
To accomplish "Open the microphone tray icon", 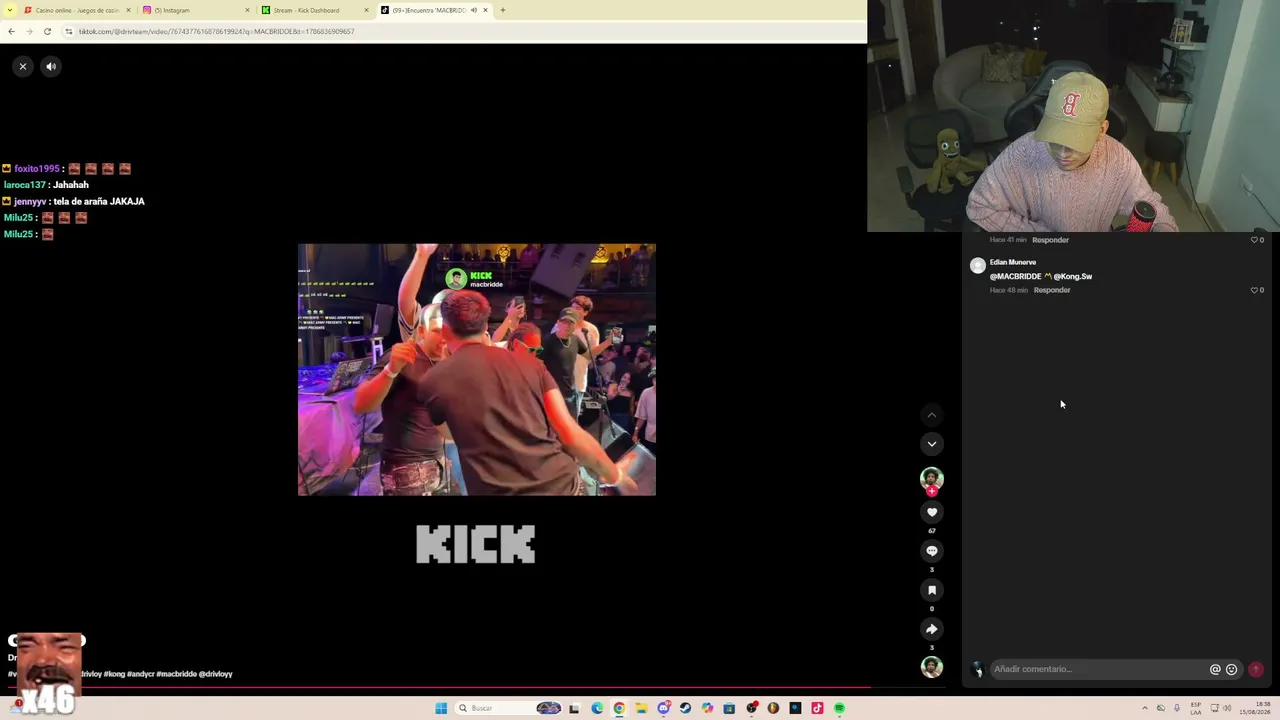I will pyautogui.click(x=1177, y=708).
